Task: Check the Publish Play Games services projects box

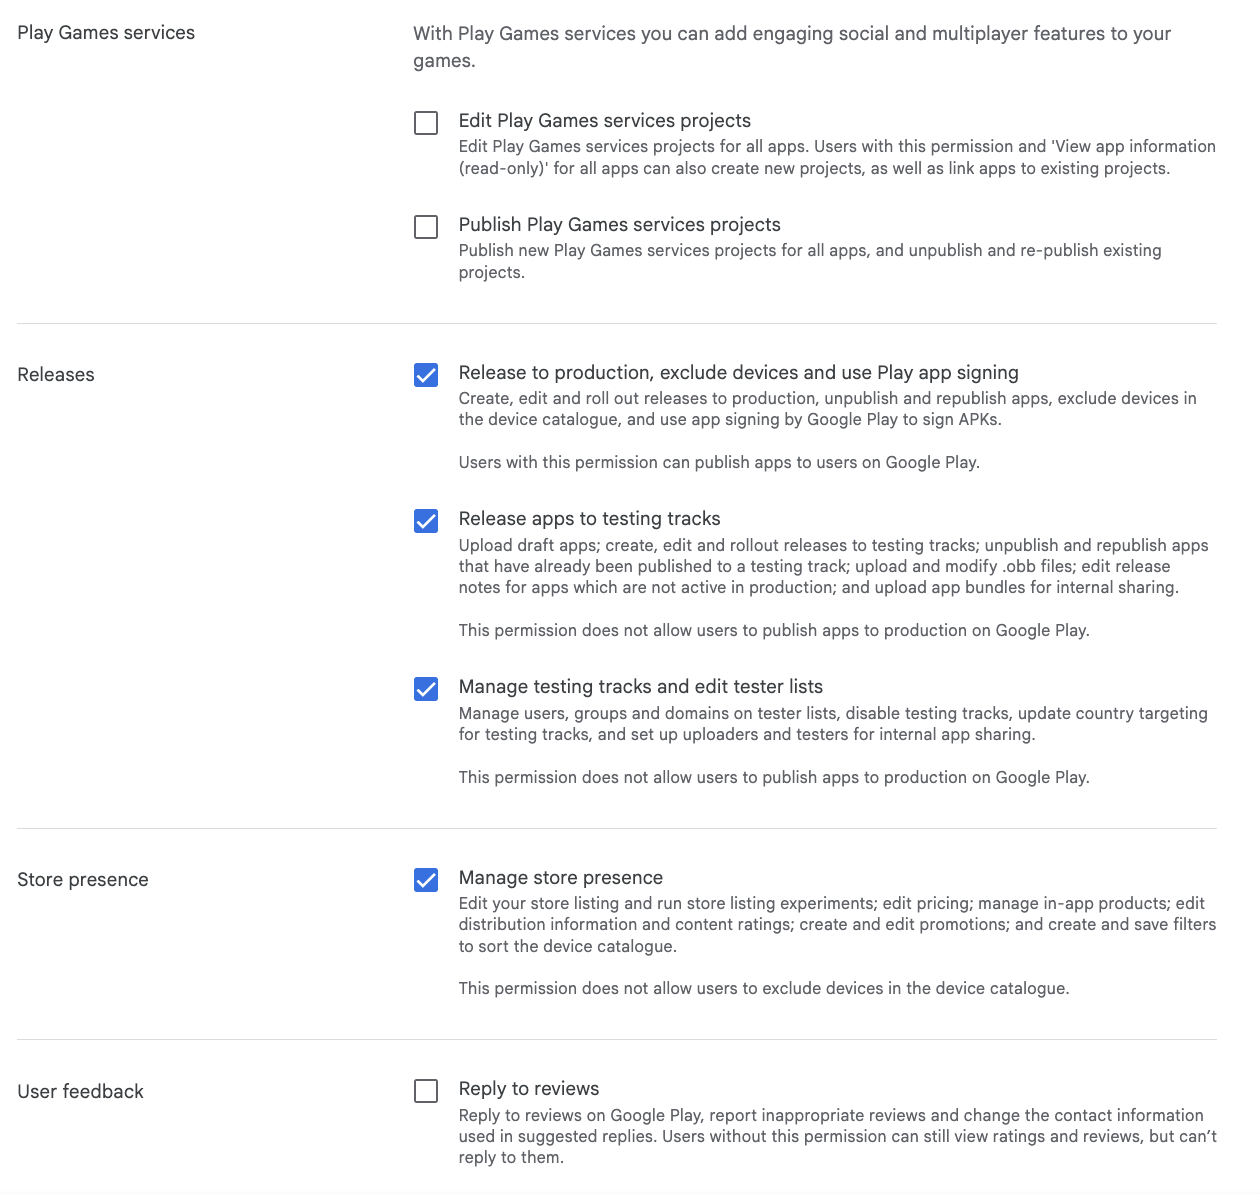Action: tap(425, 226)
